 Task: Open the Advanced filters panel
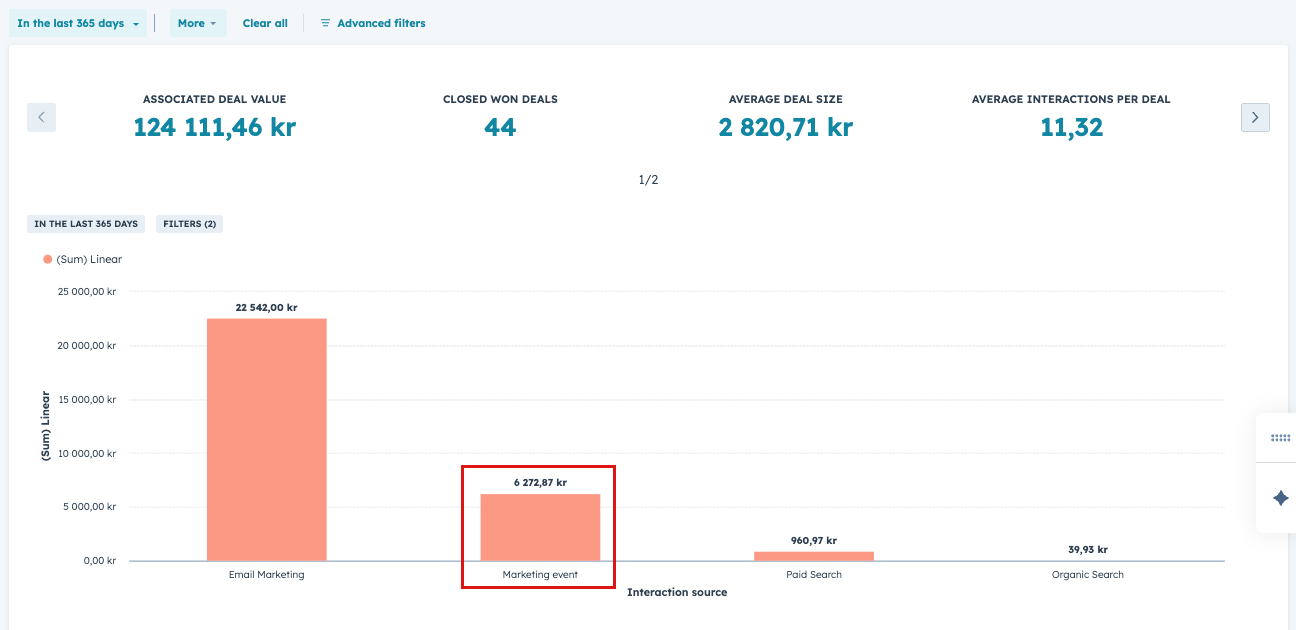tap(381, 22)
